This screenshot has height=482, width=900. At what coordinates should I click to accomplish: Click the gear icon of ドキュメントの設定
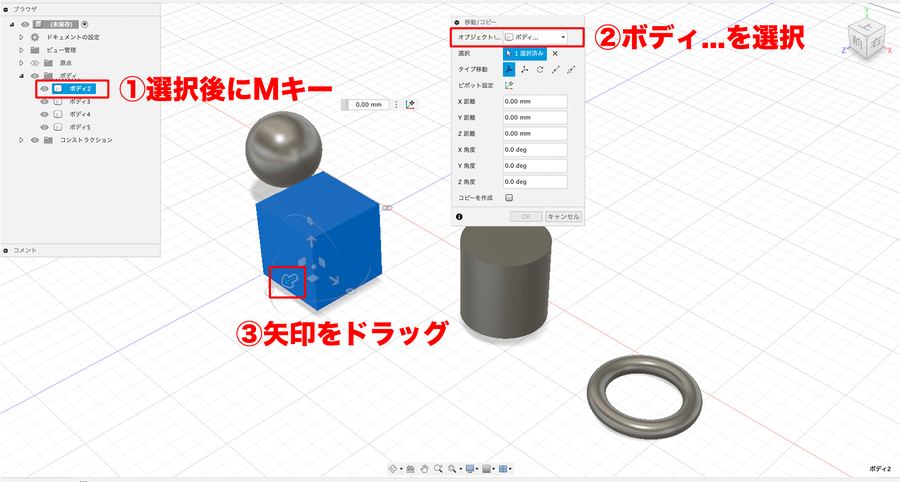click(x=34, y=37)
